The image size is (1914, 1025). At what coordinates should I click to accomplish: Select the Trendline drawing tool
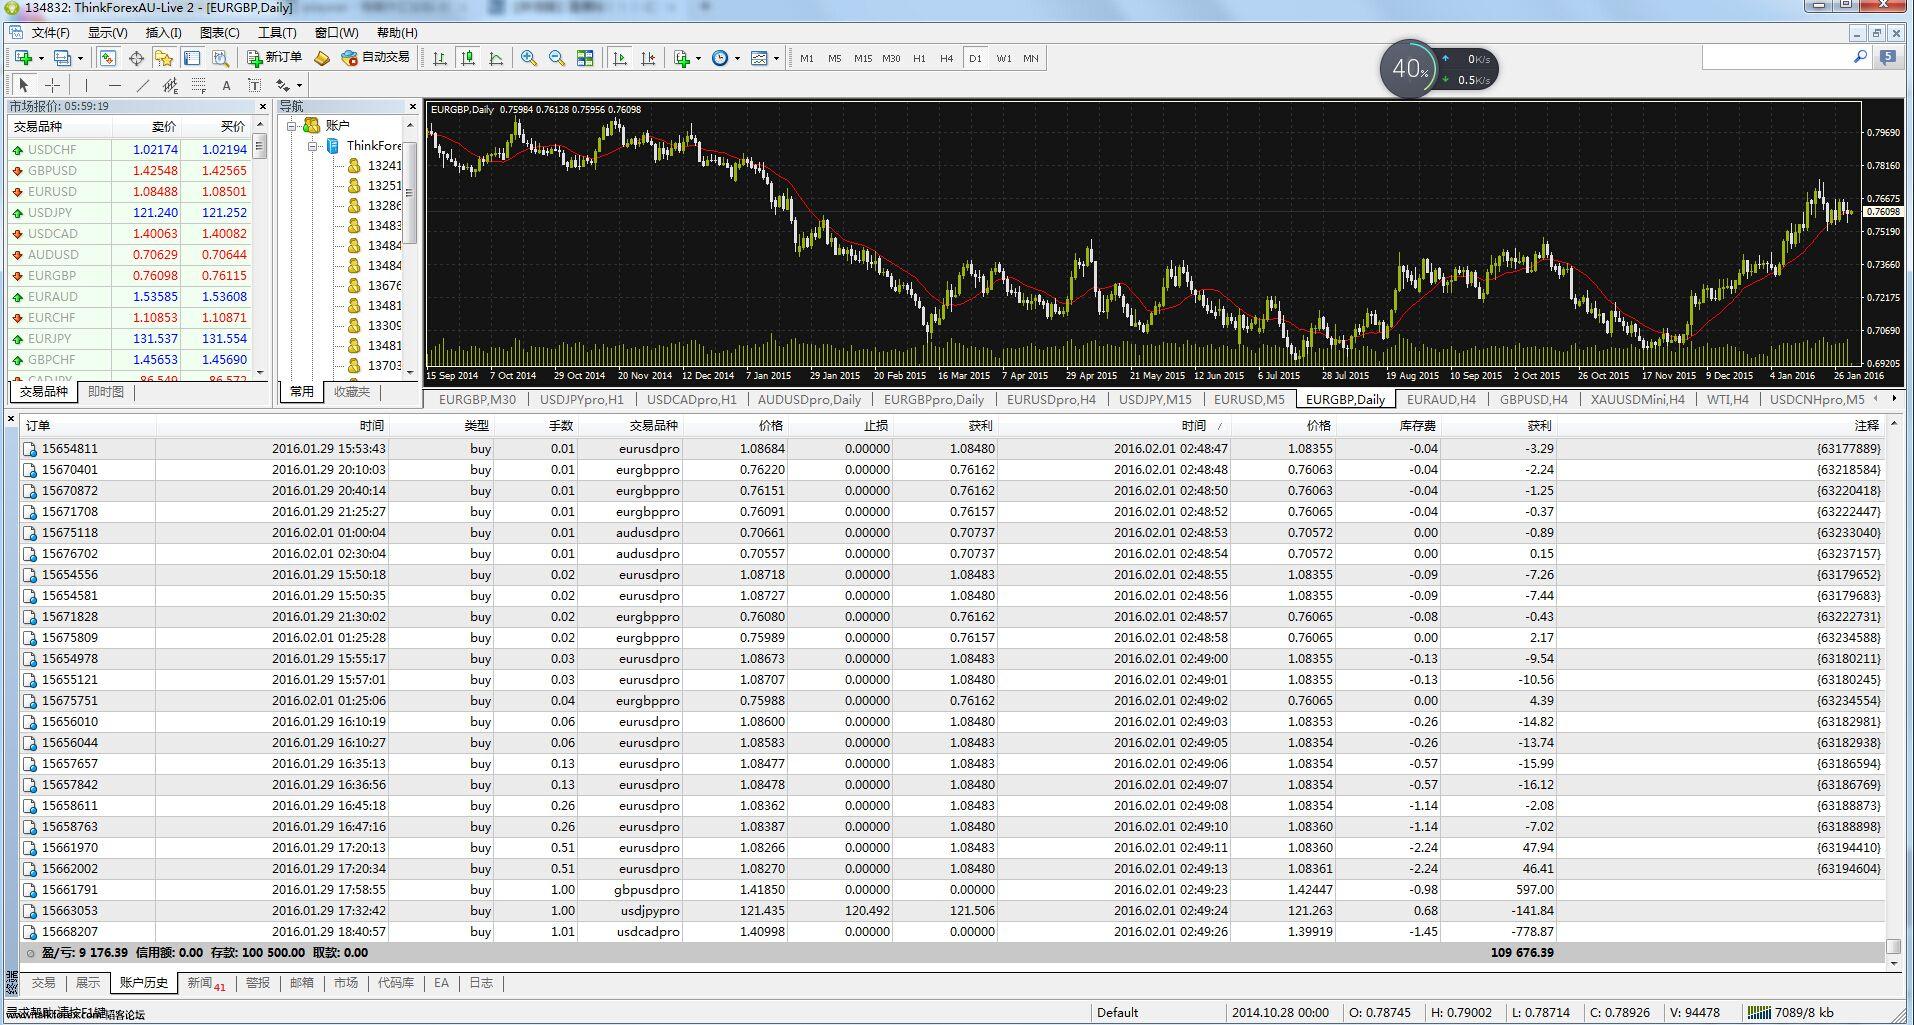coord(142,85)
